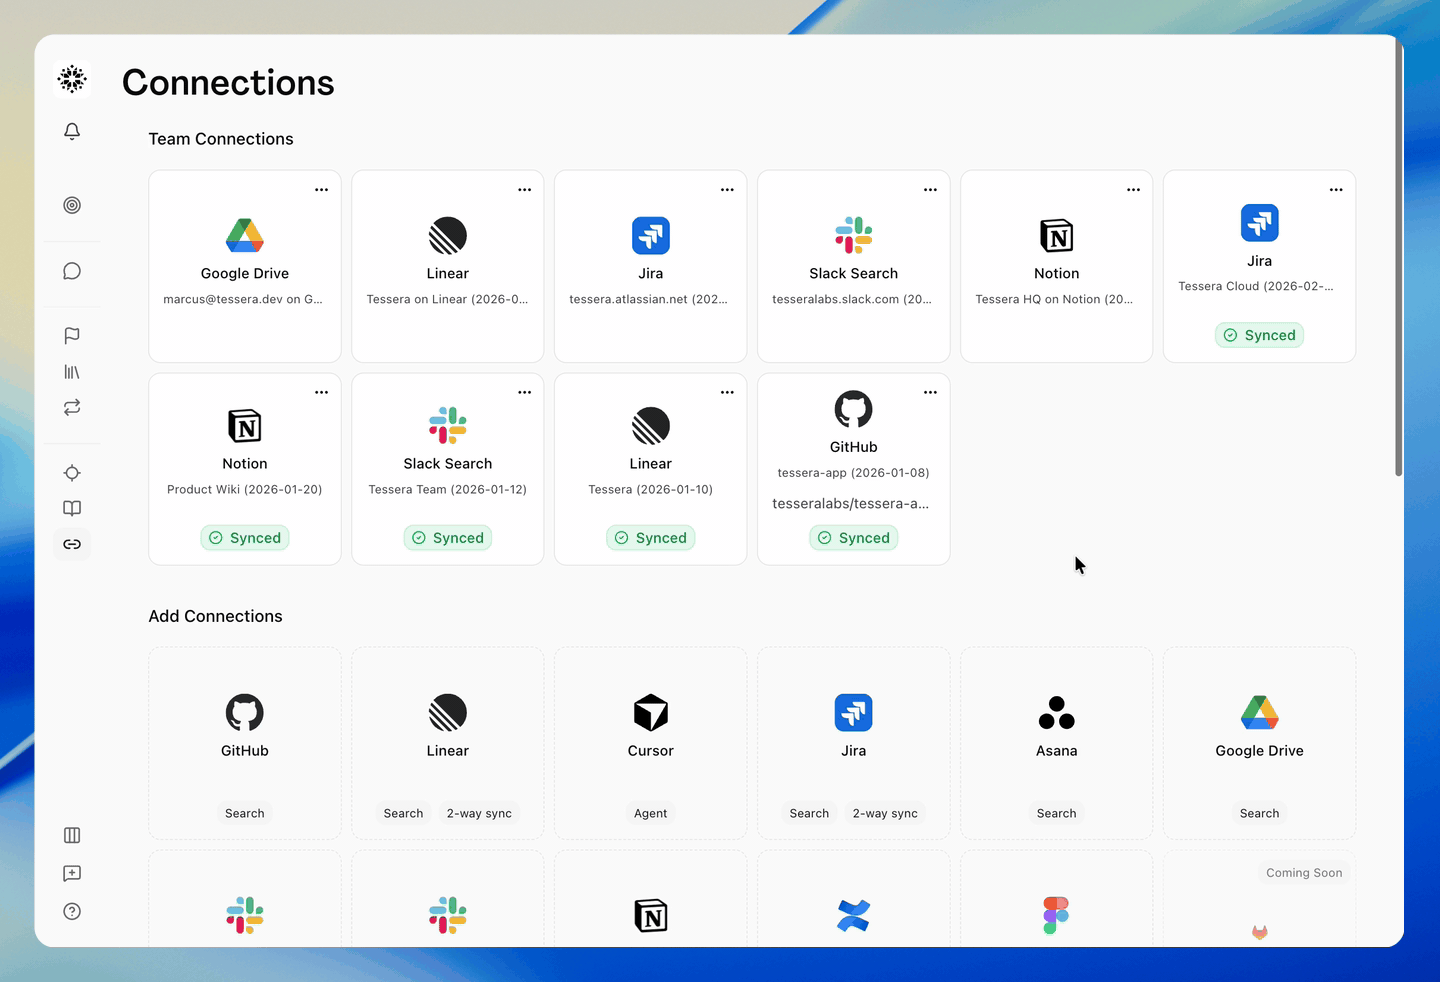The height and width of the screenshot is (982, 1440).
Task: Open the options menu on Notion Tessera HQ card
Action: (x=1134, y=189)
